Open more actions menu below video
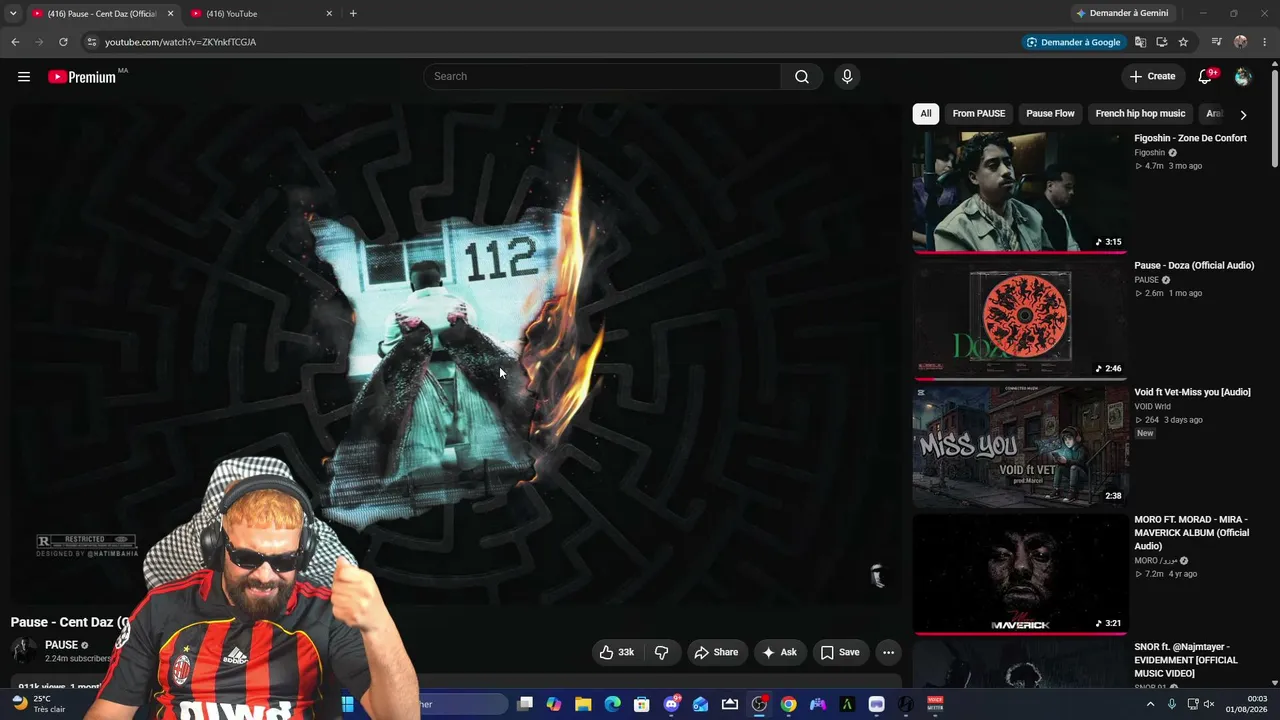 coord(888,652)
